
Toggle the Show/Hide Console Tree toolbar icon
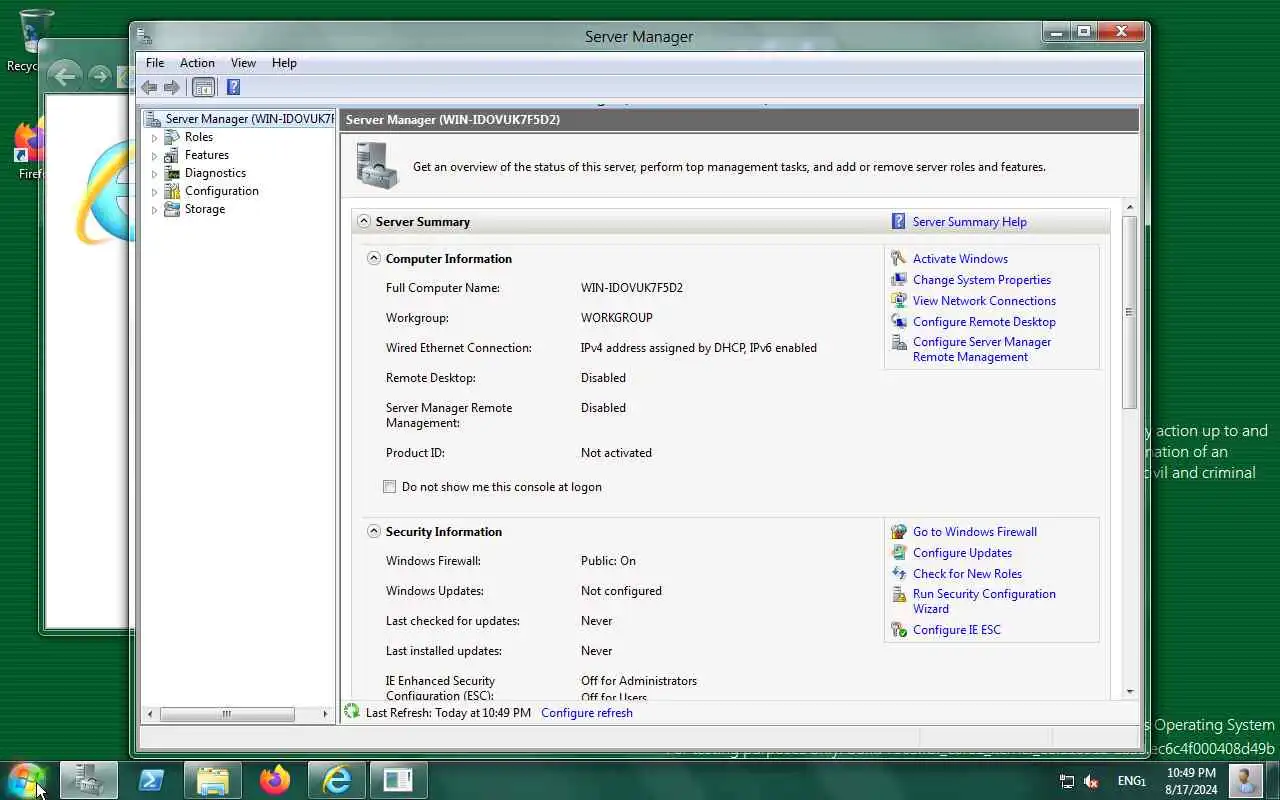click(203, 87)
